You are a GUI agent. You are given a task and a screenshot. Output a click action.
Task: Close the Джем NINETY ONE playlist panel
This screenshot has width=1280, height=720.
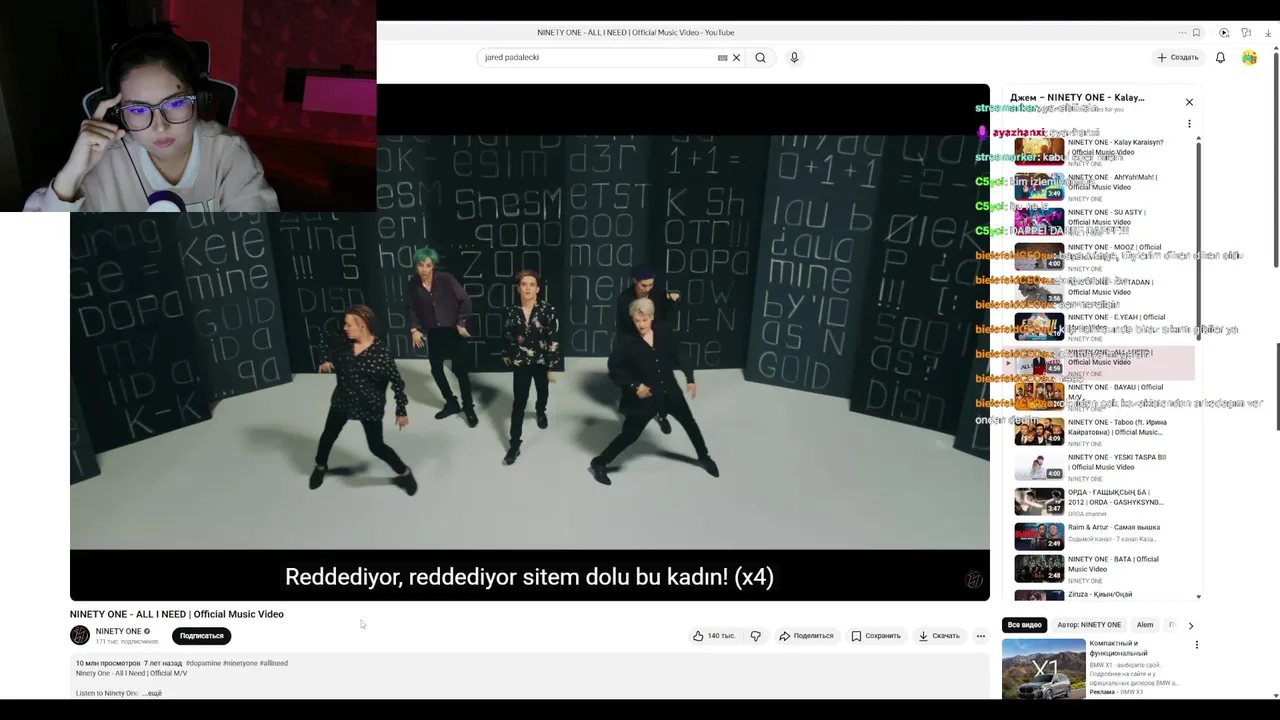coord(1189,102)
